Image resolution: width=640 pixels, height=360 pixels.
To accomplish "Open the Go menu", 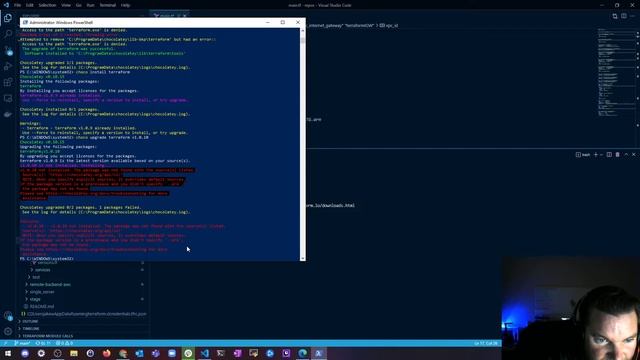I will [78, 5].
